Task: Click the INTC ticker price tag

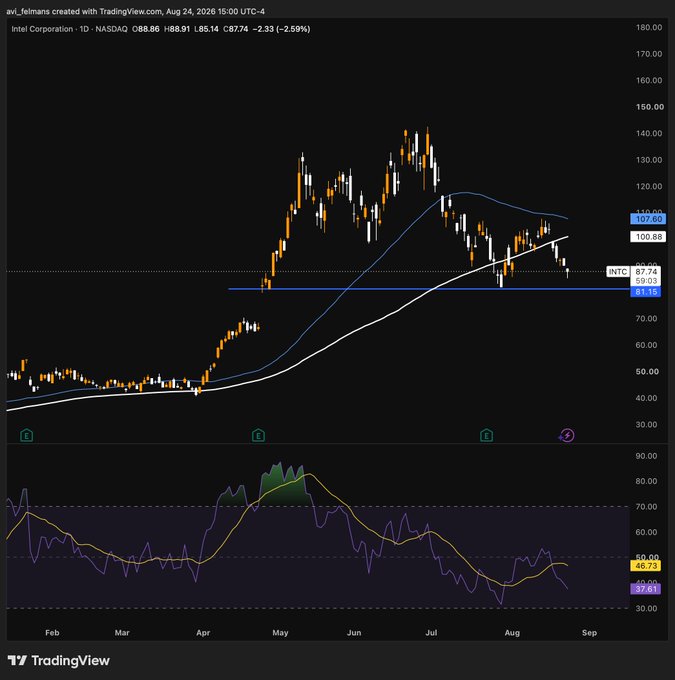Action: coord(618,272)
